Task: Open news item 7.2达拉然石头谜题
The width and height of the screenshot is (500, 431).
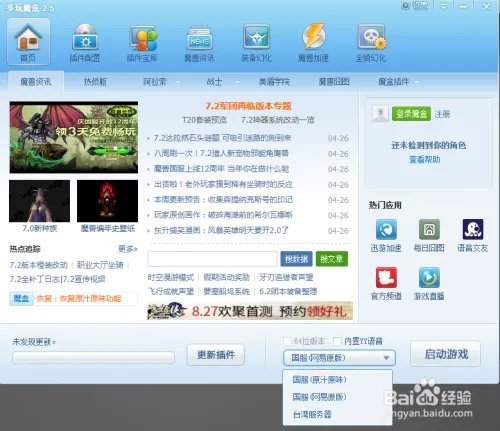Action: click(222, 138)
